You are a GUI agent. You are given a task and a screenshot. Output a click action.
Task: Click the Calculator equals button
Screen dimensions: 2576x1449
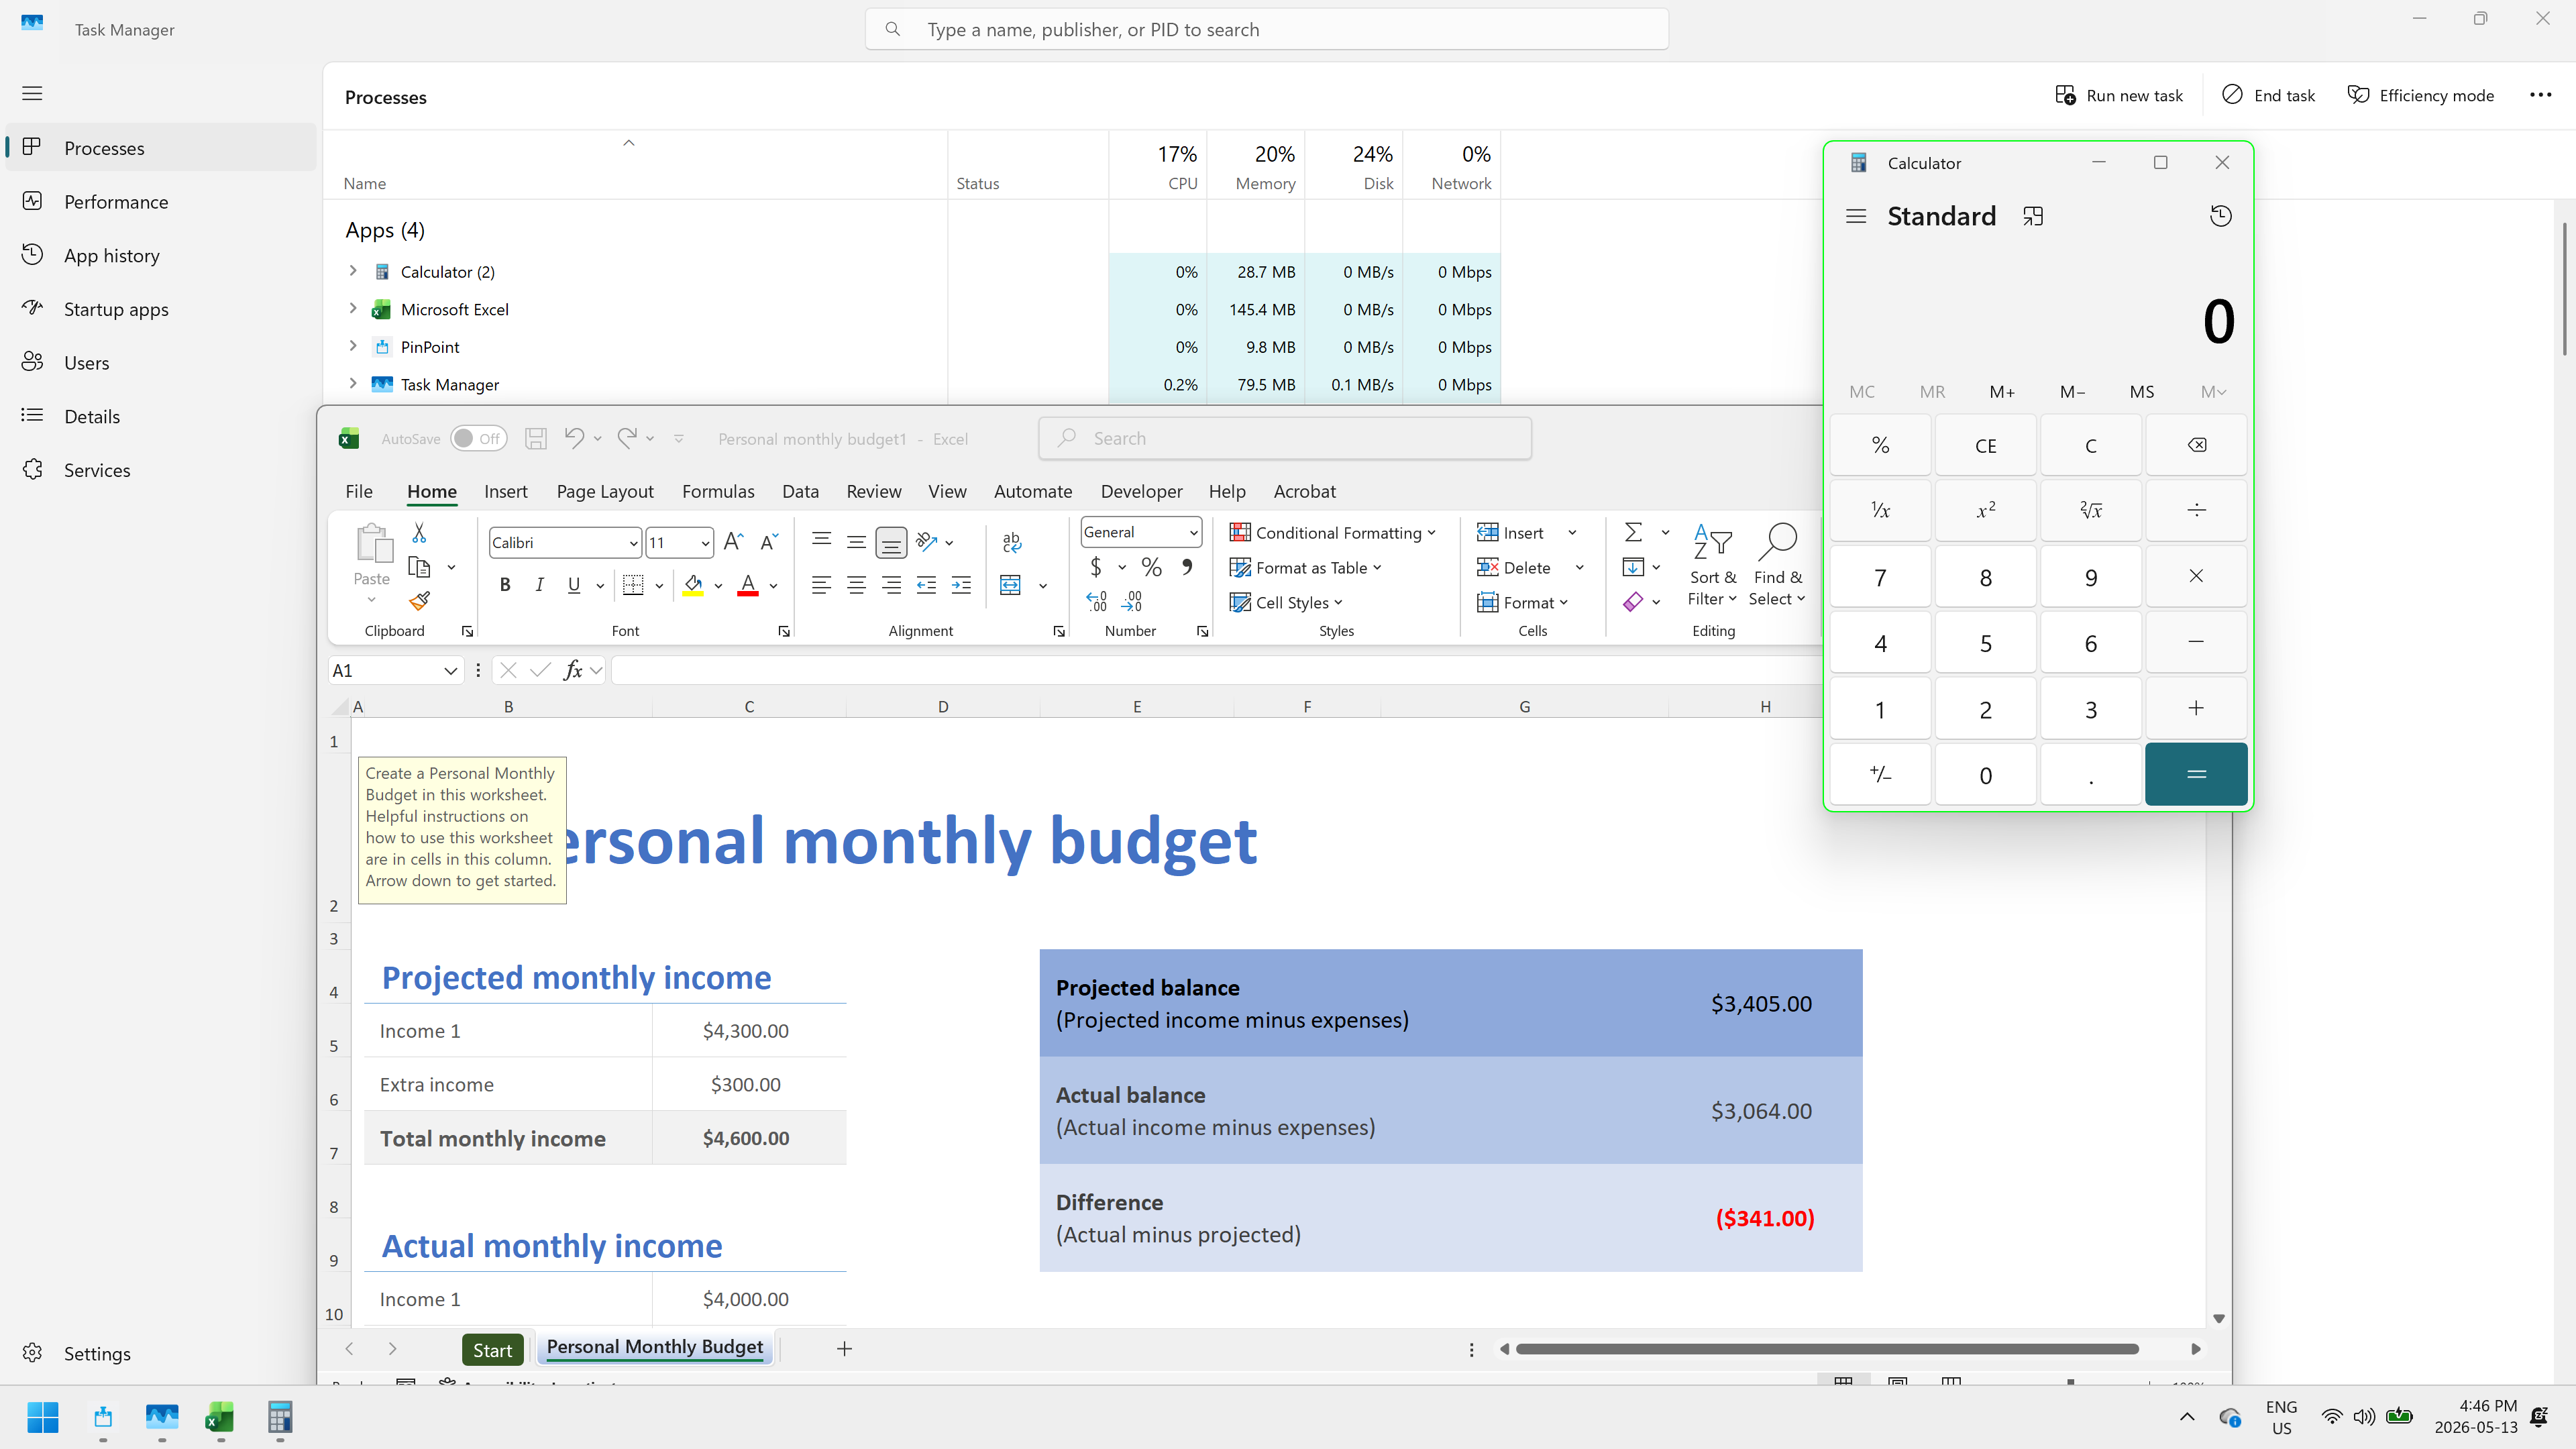tap(2196, 774)
